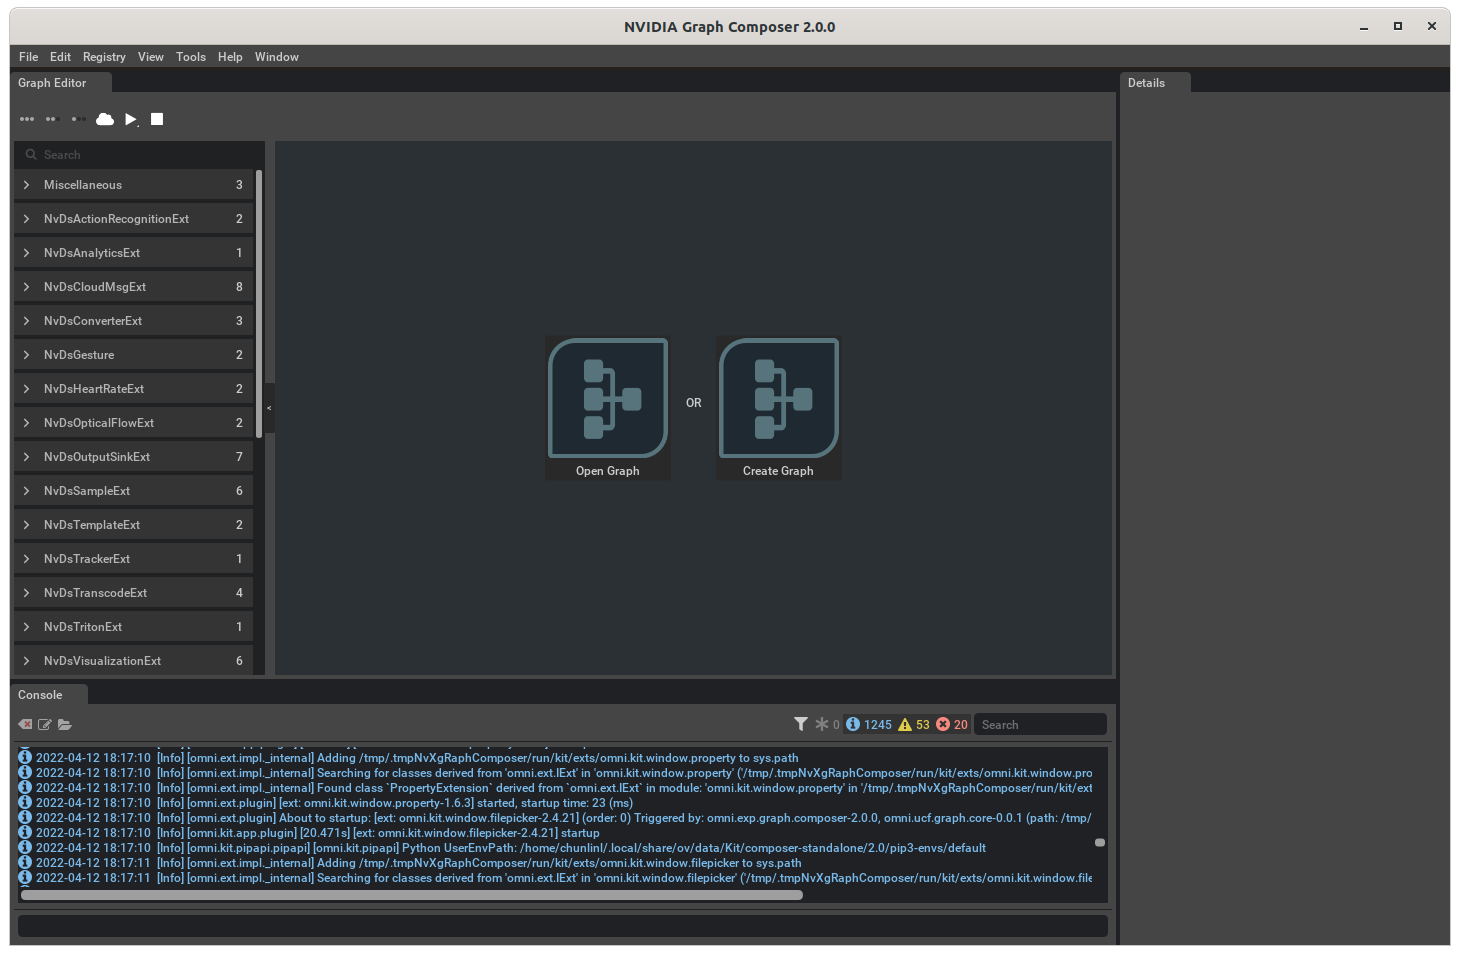Focus the console Search field
Screen dimensions: 1460x955
(1040, 725)
